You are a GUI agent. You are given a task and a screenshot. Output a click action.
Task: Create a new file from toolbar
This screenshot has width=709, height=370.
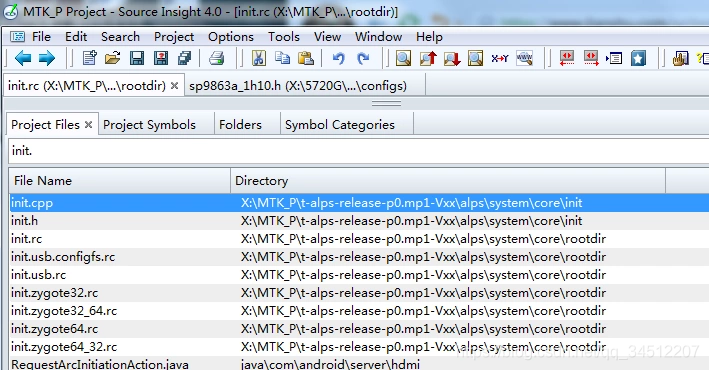coord(90,58)
